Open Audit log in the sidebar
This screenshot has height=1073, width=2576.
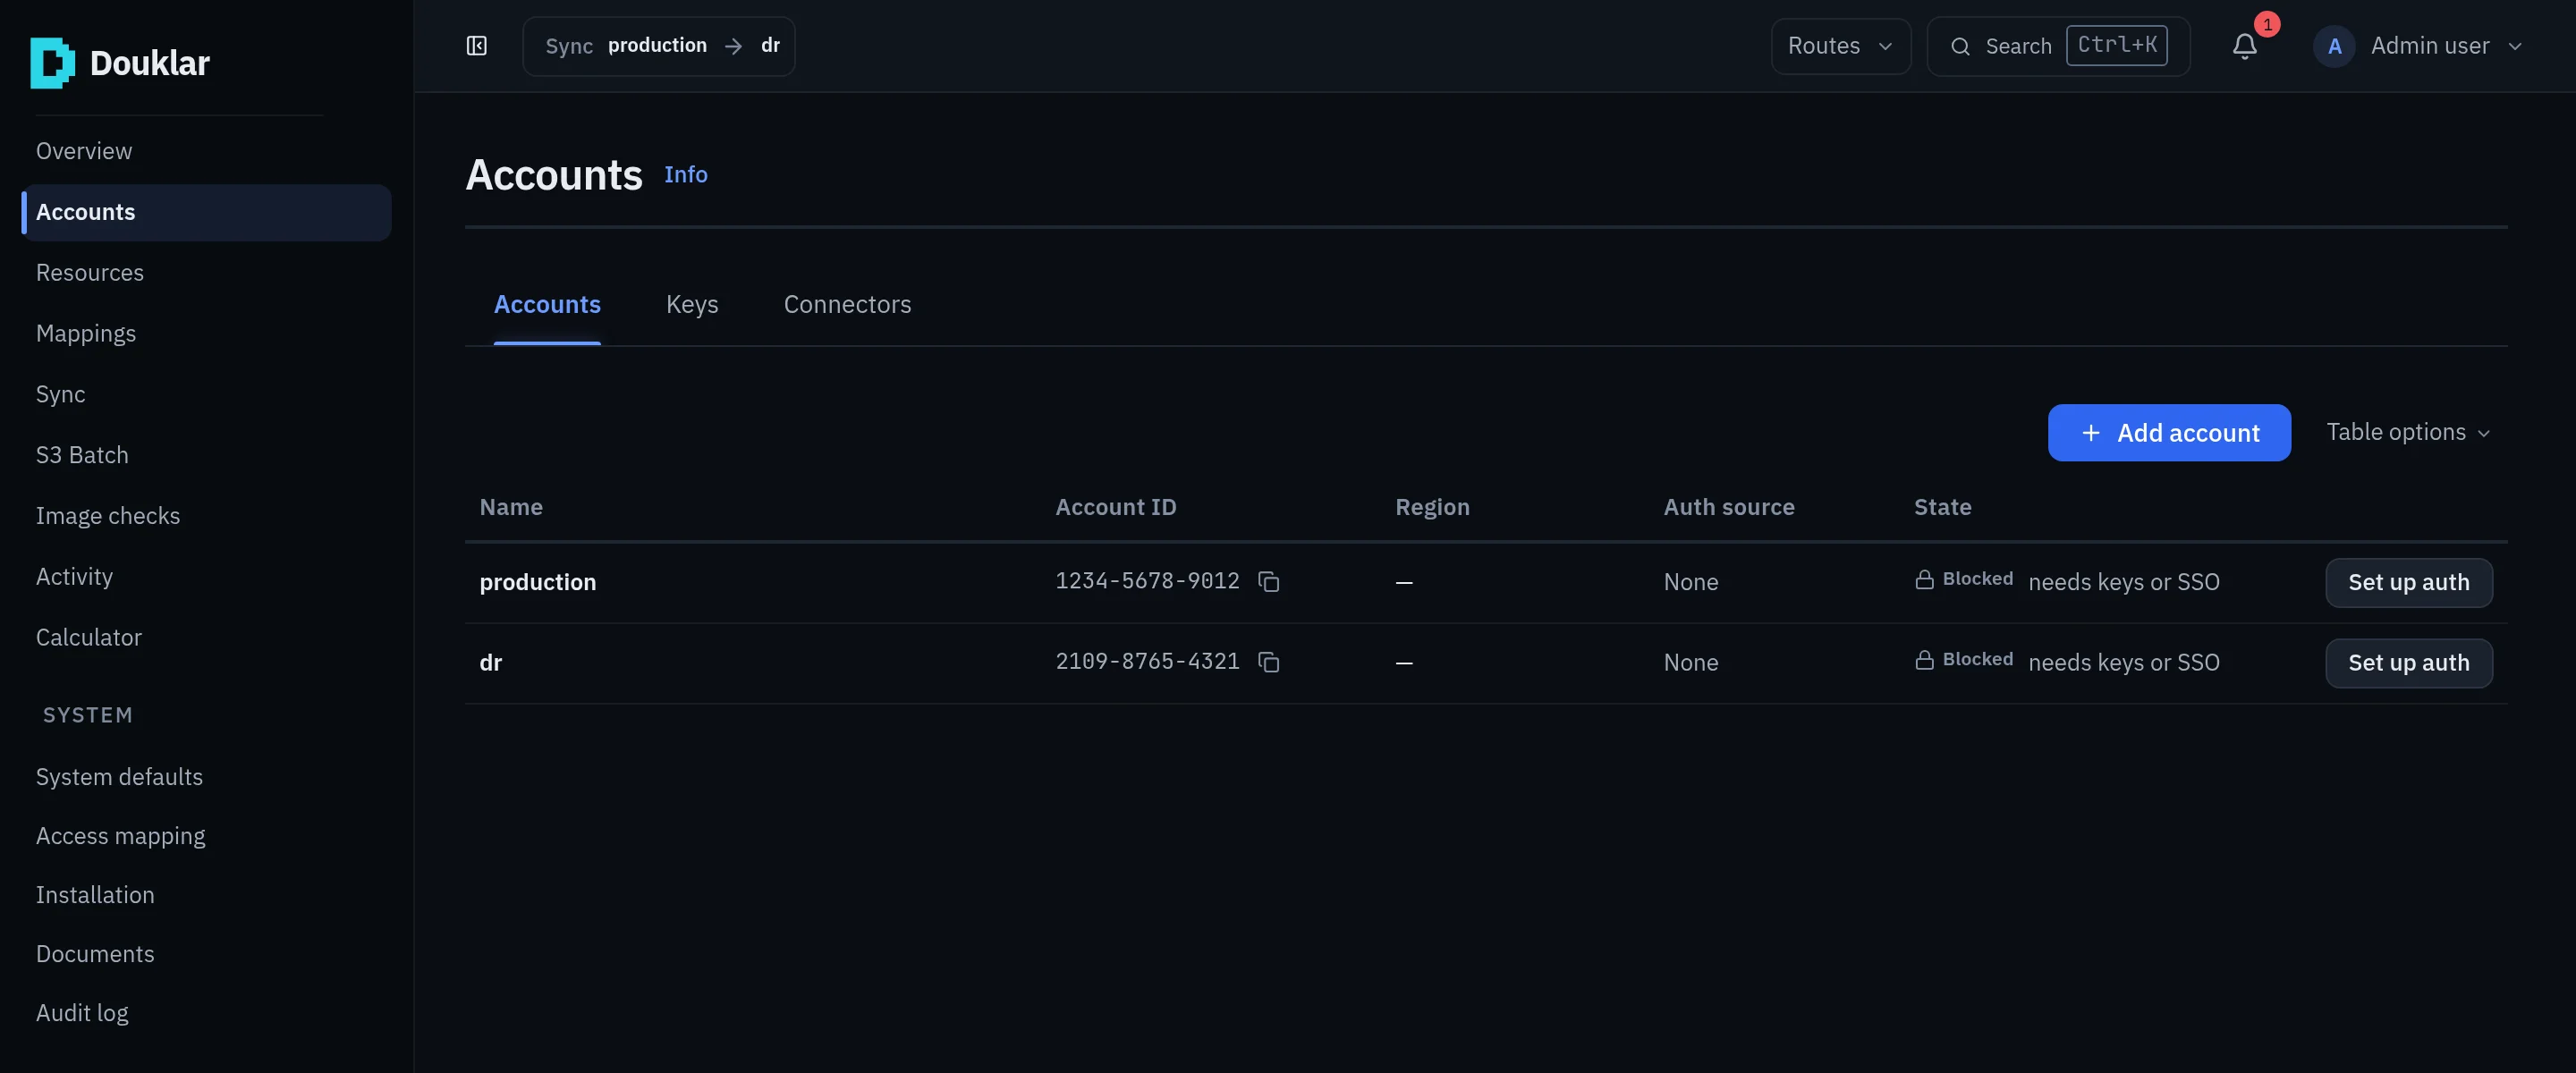pos(82,1013)
